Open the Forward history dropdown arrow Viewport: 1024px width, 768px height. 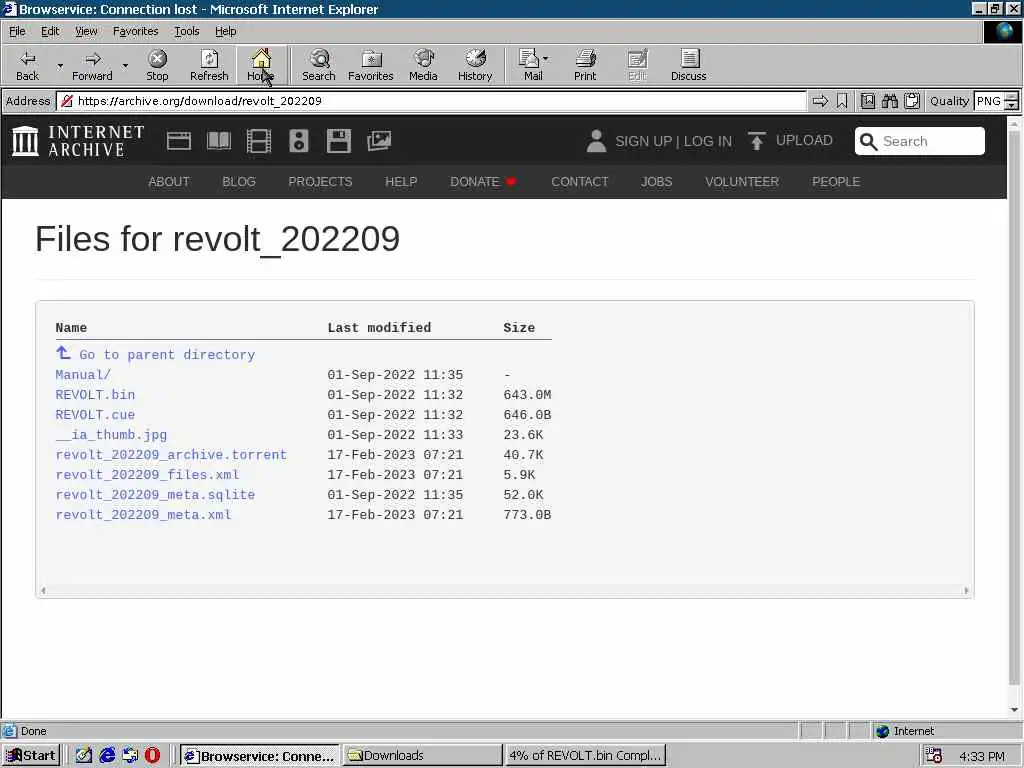coord(125,65)
